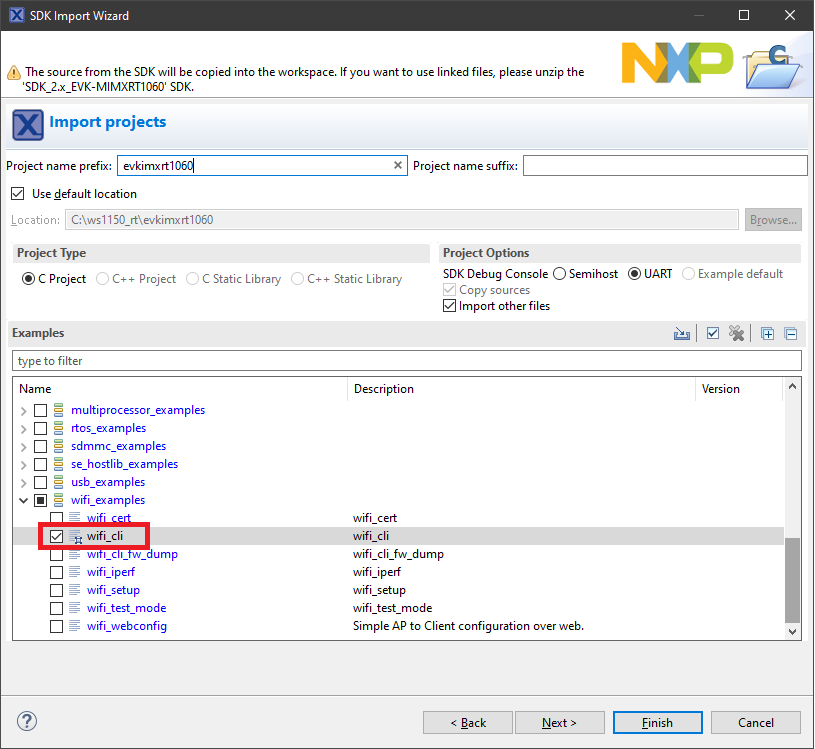The width and height of the screenshot is (815, 749).
Task: Expand the usb_examples tree node
Action: pyautogui.click(x=23, y=481)
